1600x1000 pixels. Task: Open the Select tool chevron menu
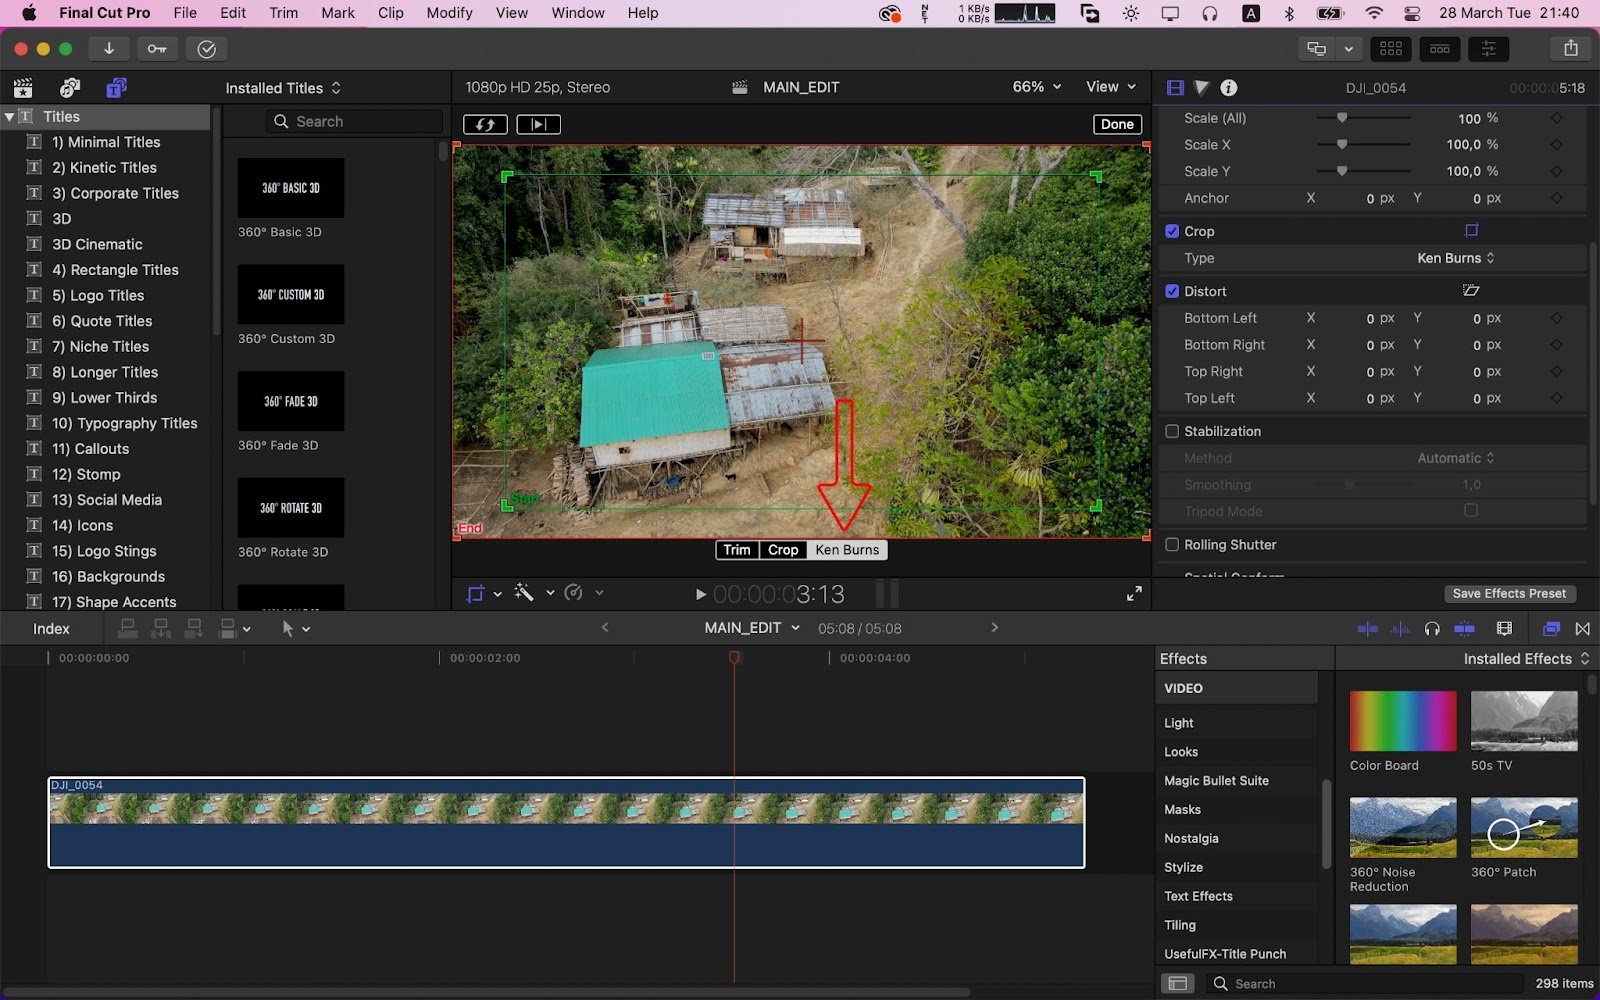pyautogui.click(x=306, y=629)
